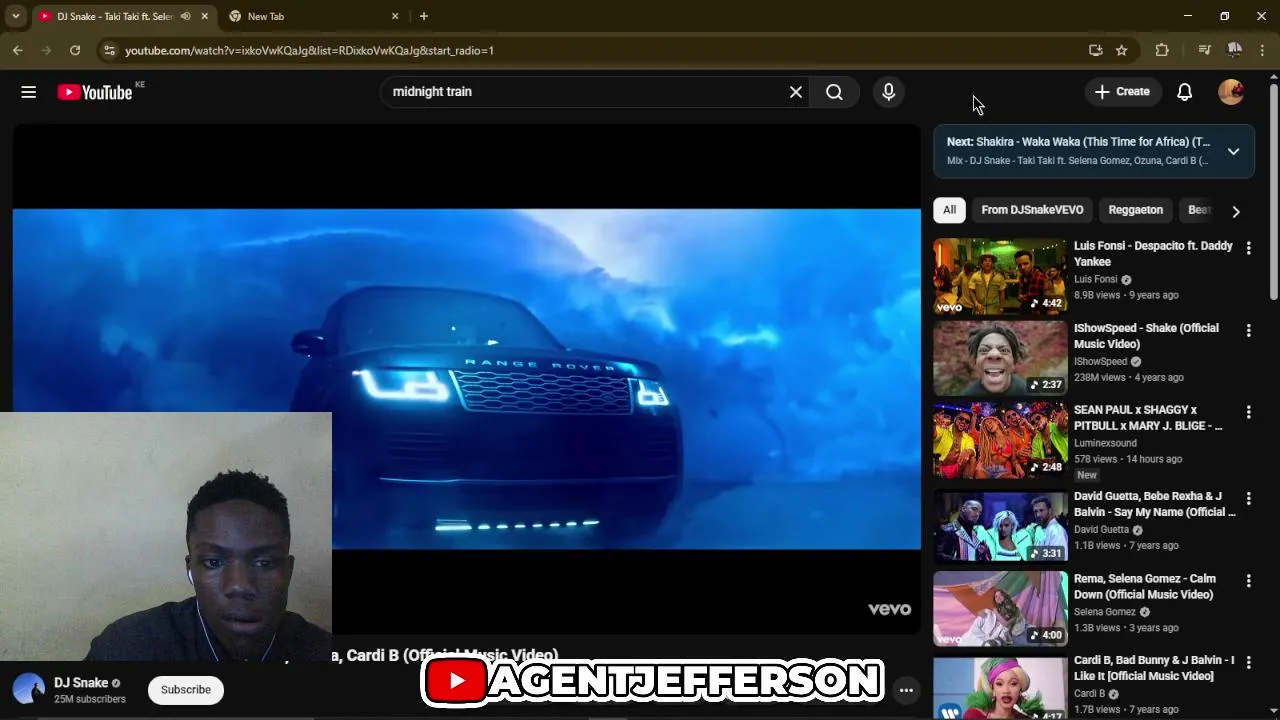
Task: Click the Range Rover video player
Action: (466, 378)
